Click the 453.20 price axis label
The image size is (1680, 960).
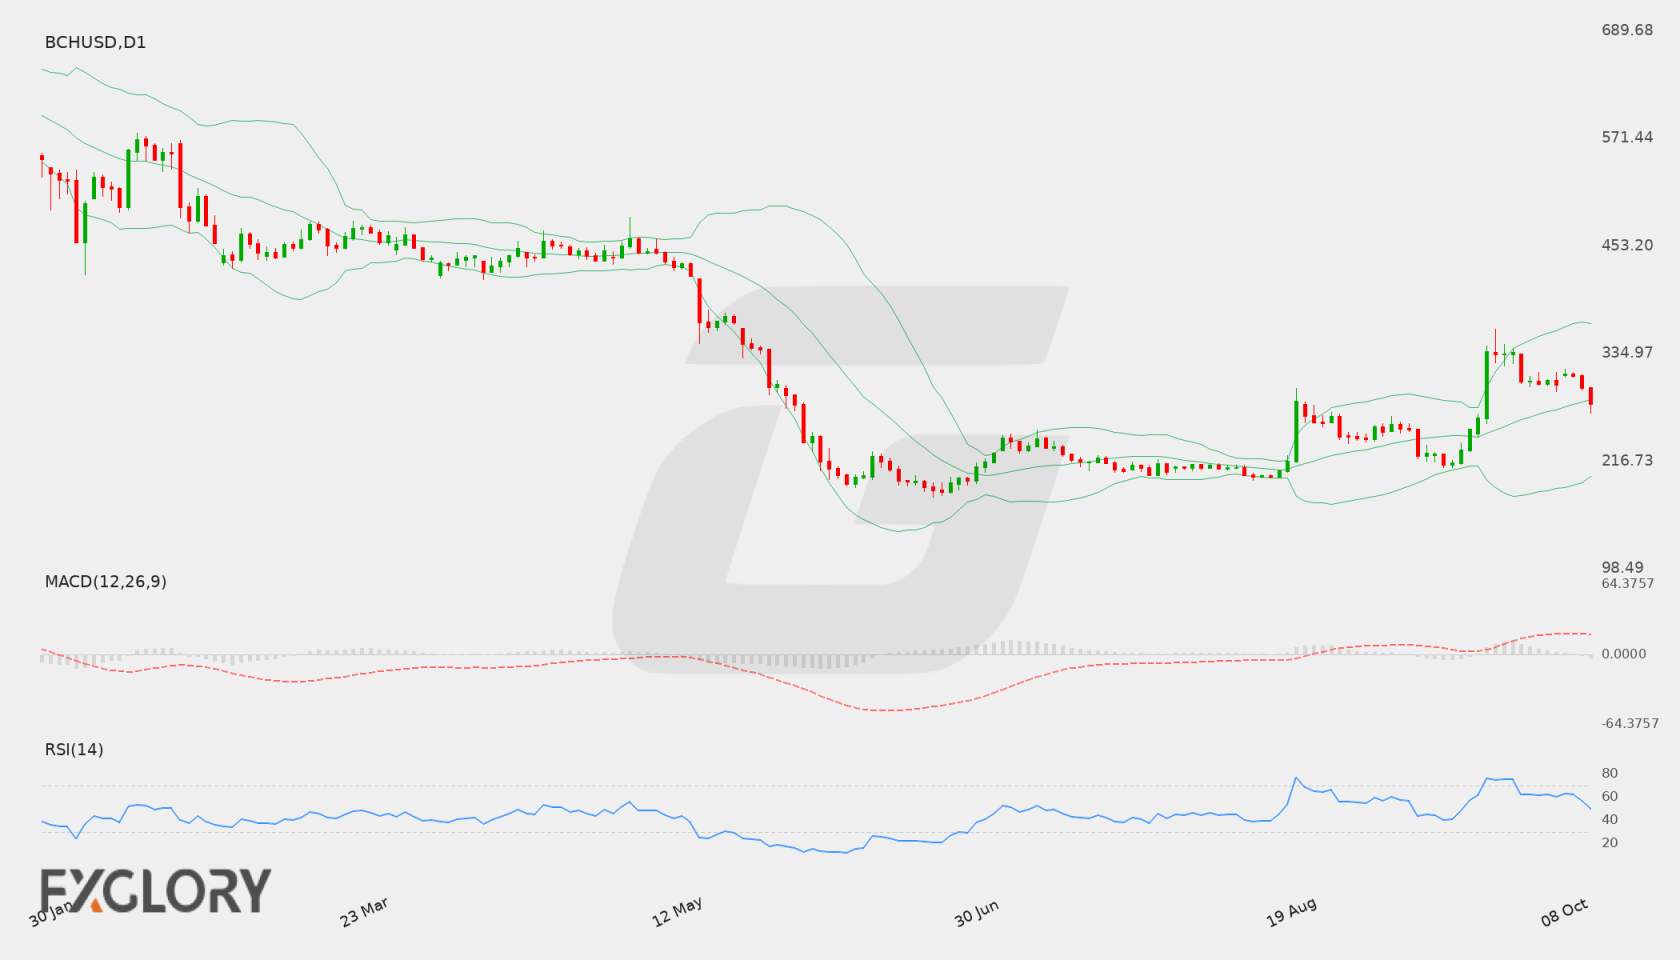pyautogui.click(x=1627, y=245)
